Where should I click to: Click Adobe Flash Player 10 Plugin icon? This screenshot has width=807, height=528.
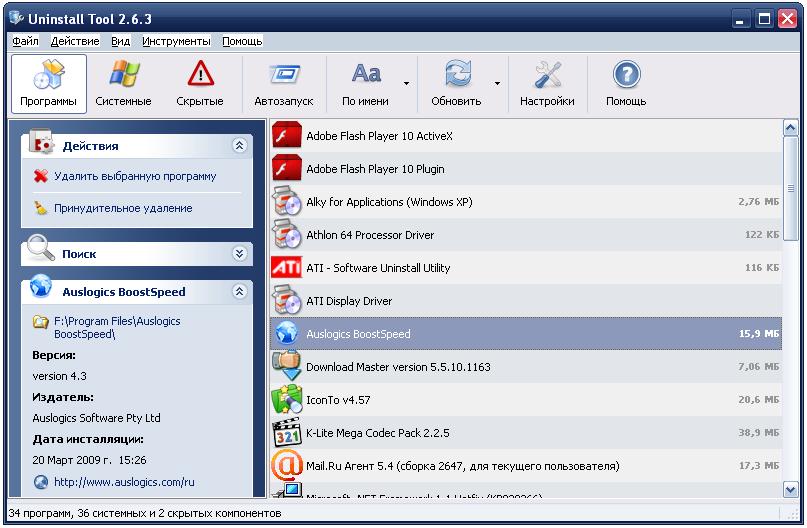[287, 168]
